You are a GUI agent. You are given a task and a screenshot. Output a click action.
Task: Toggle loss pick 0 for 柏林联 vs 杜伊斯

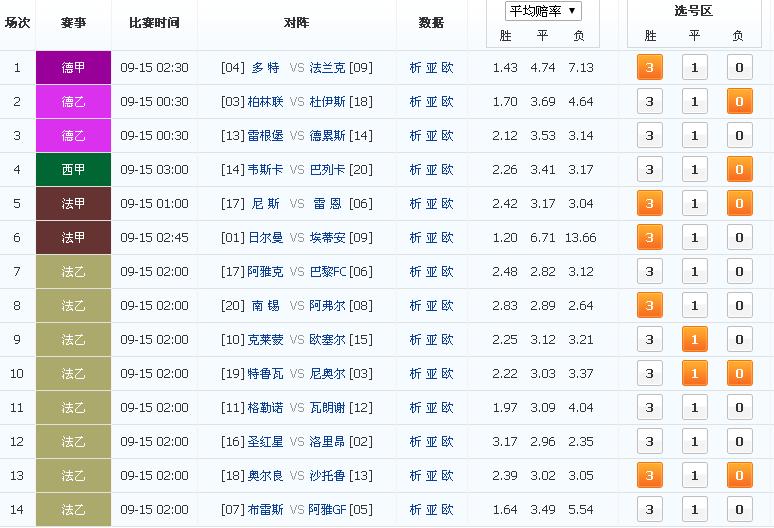[x=738, y=102]
